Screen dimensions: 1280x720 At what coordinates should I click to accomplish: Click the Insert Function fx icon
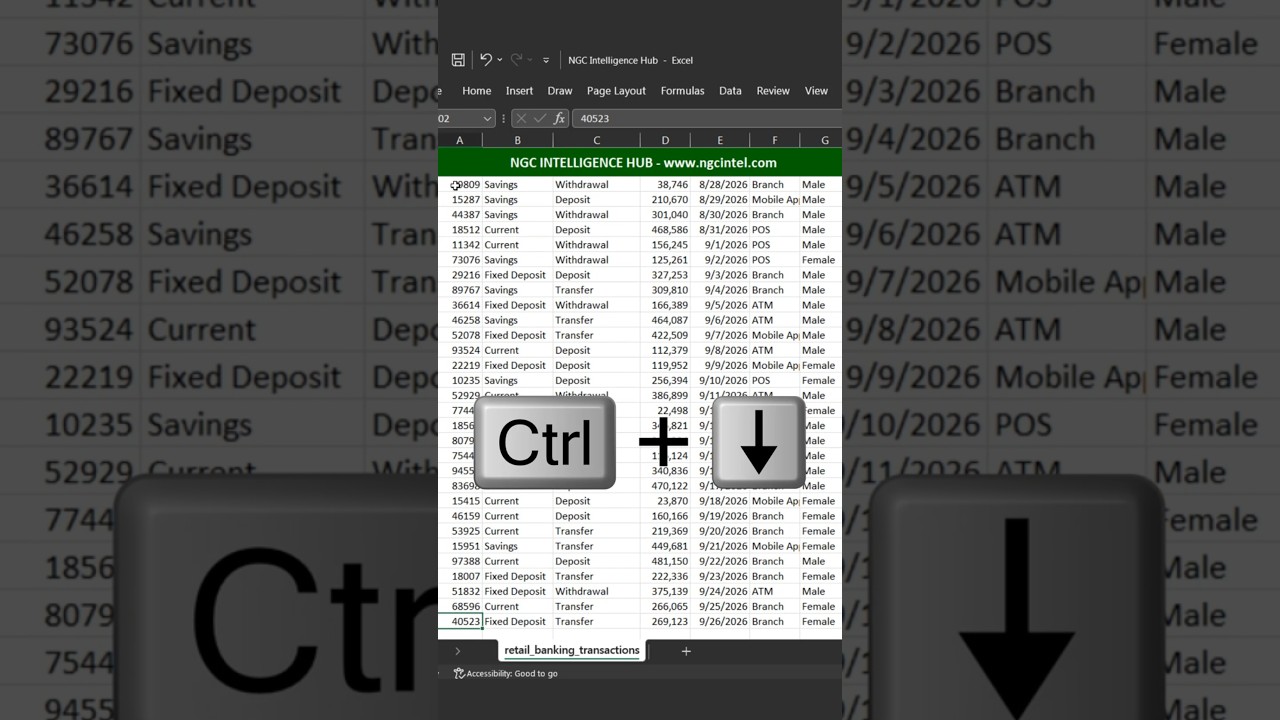tap(559, 118)
